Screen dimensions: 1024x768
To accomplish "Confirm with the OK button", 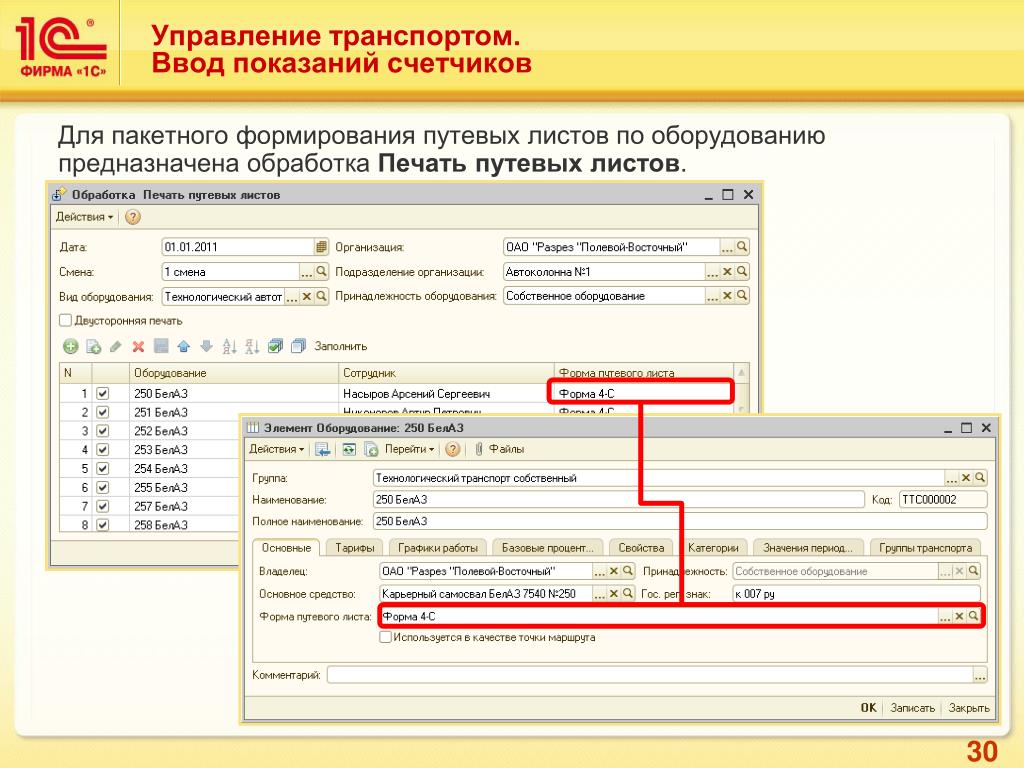I will [x=869, y=708].
